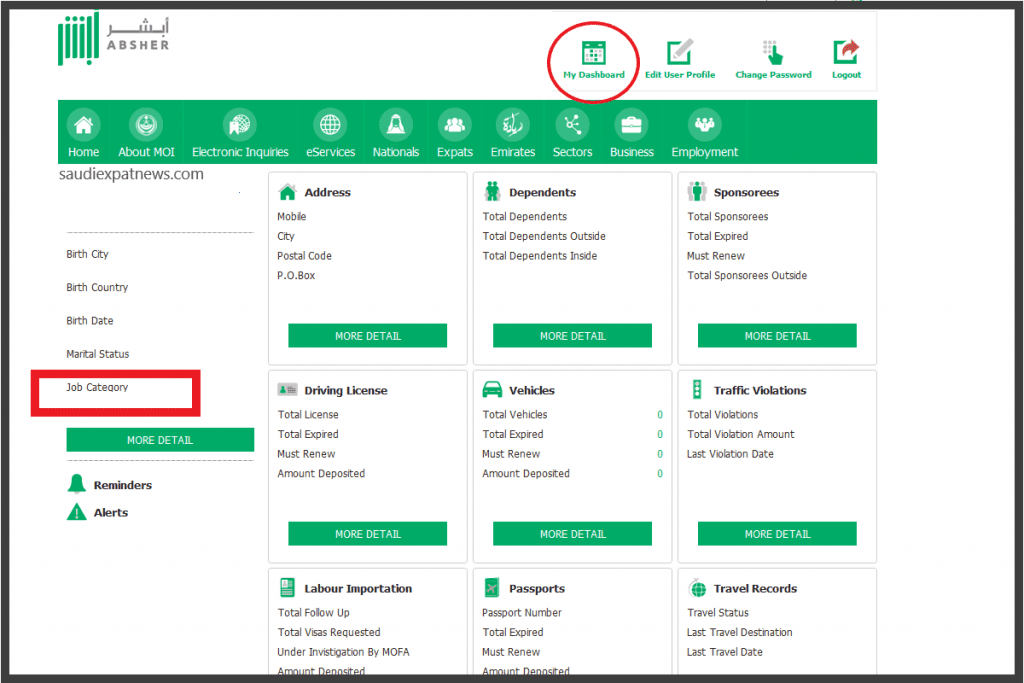Click the Alerts warning triangle icon

pos(76,512)
